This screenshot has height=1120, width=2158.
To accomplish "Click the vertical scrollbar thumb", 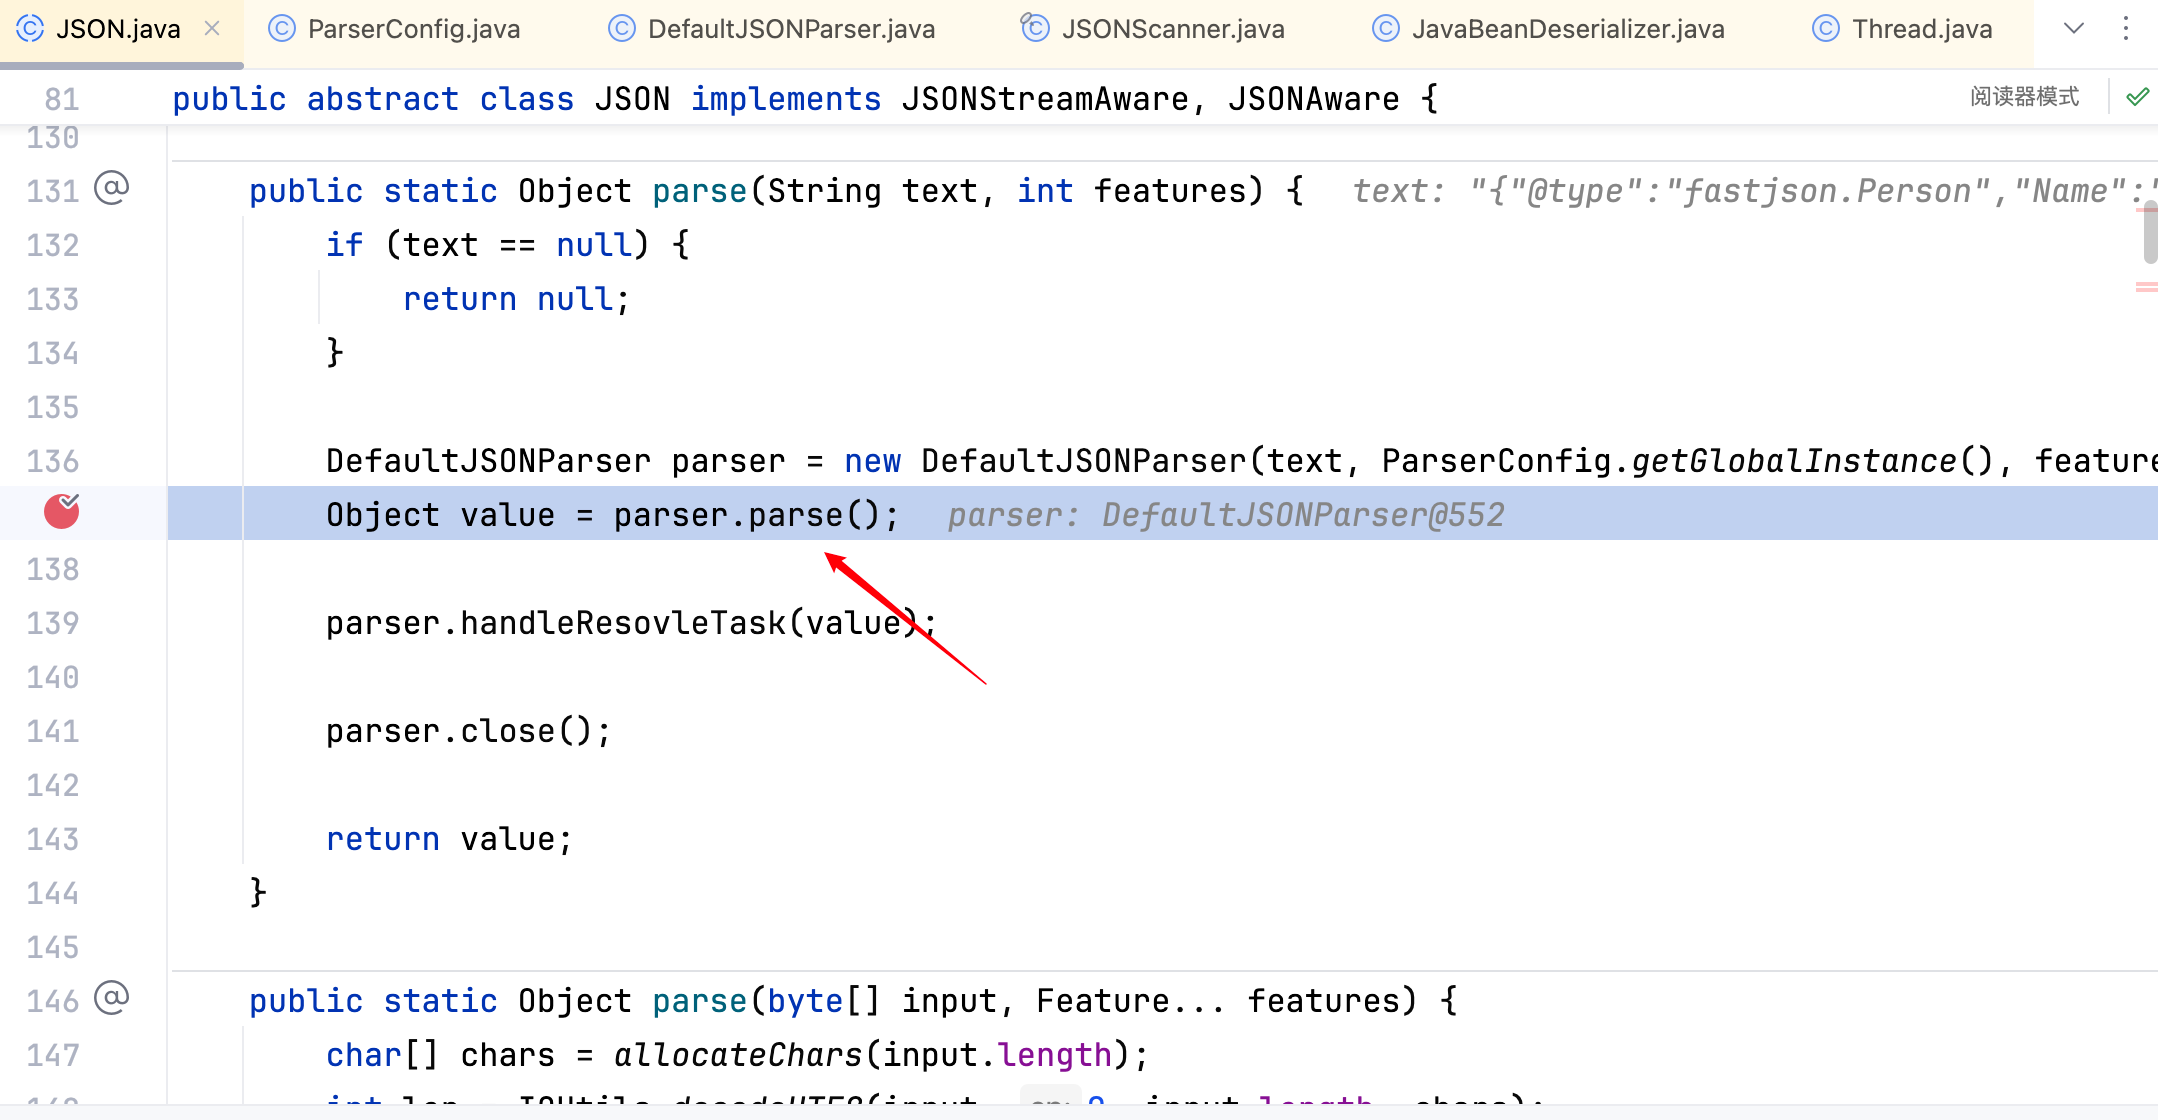I will pyautogui.click(x=2150, y=232).
